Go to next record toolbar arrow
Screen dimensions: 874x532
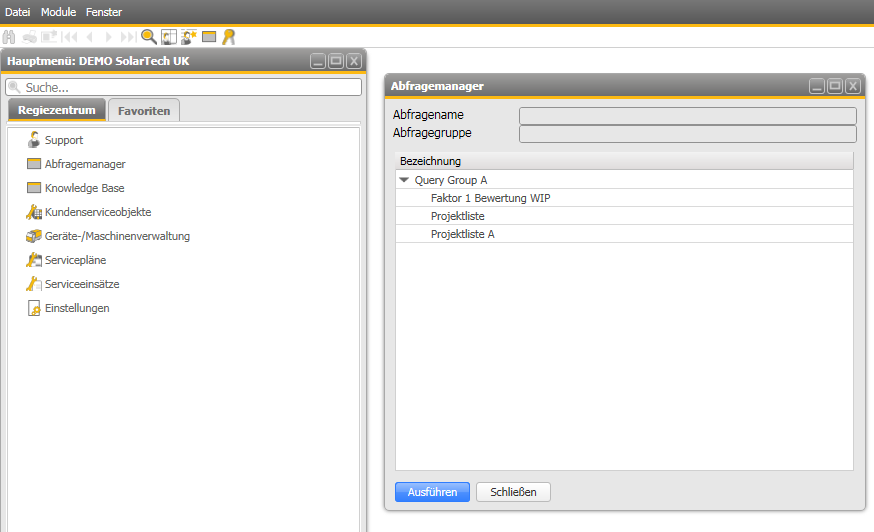tap(108, 37)
